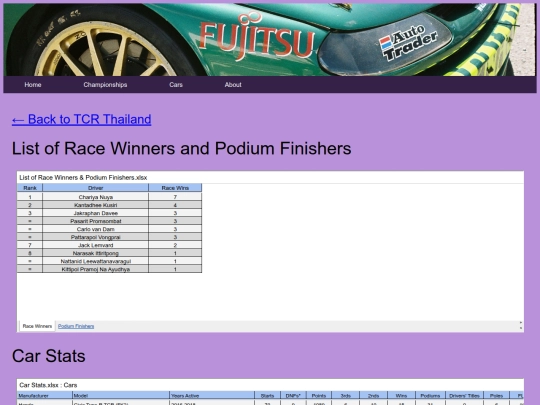Click the sheet tabs scroll up arrow
The width and height of the screenshot is (540, 405).
coord(521,323)
